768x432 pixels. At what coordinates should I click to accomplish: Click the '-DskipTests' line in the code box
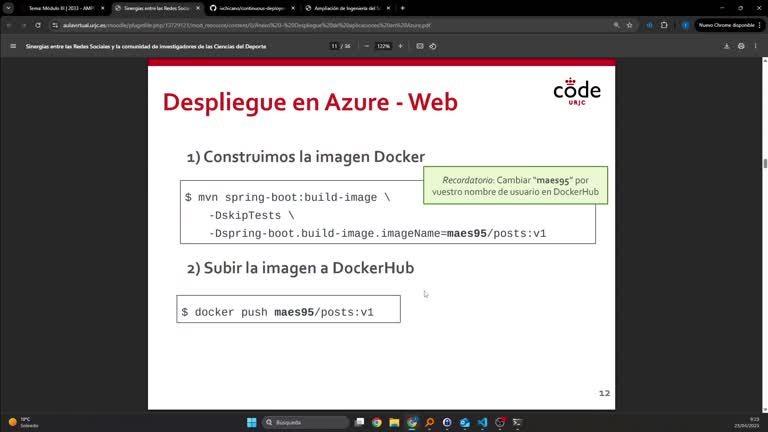pos(251,216)
